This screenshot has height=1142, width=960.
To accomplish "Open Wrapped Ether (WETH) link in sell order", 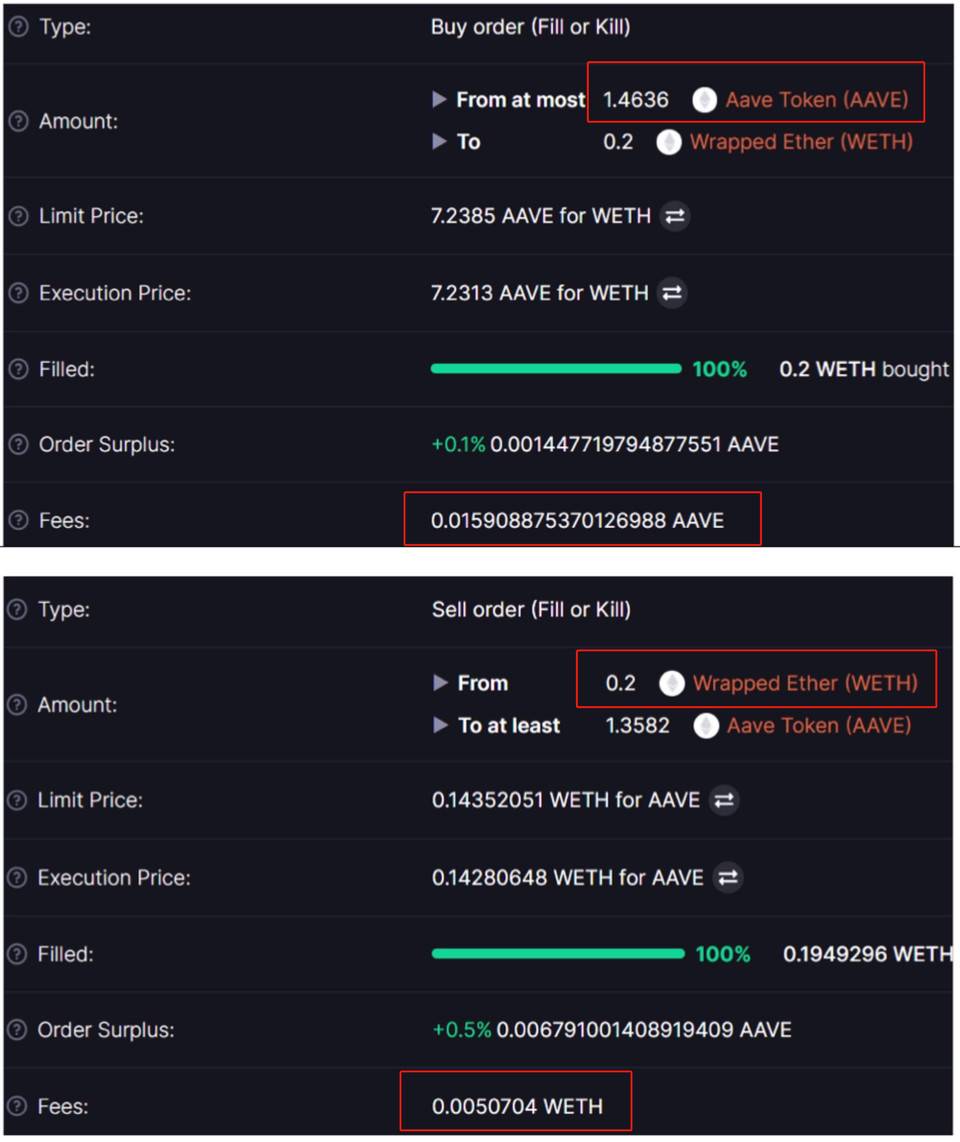I will [805, 683].
